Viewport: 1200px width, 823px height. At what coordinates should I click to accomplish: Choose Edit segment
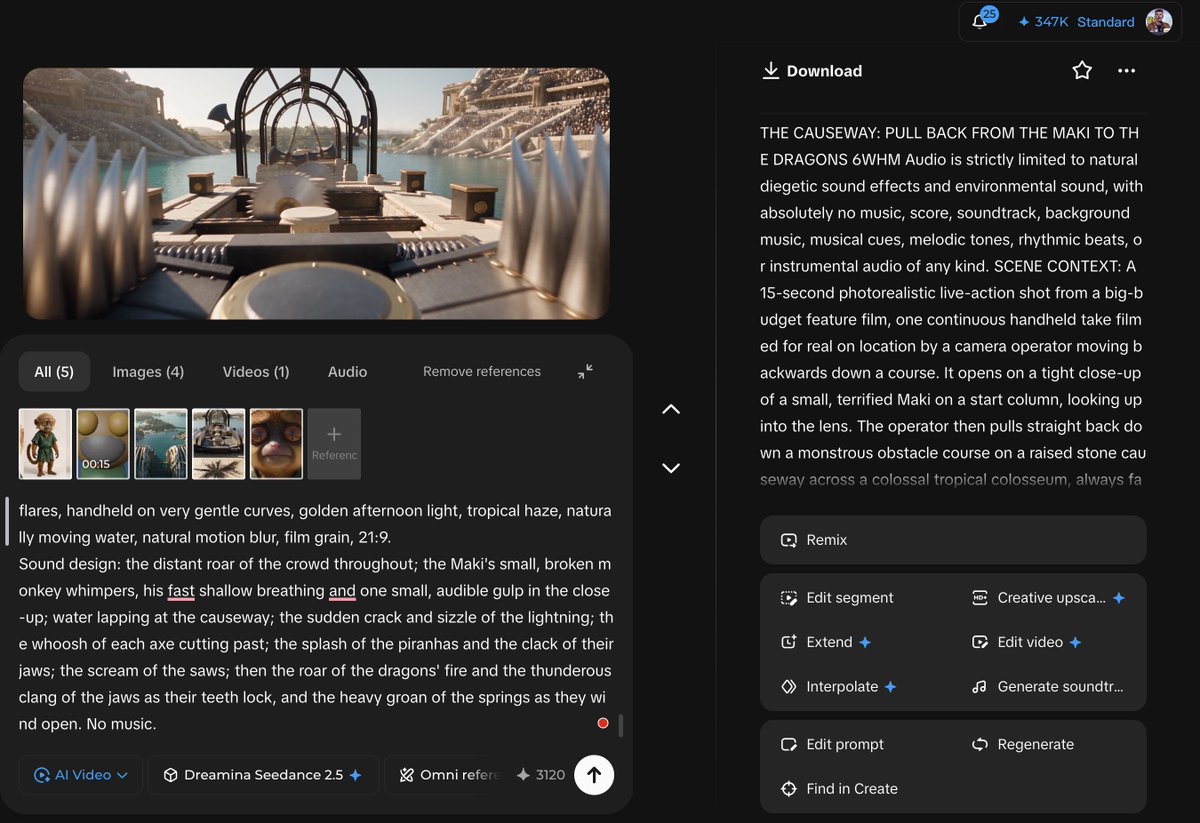837,598
